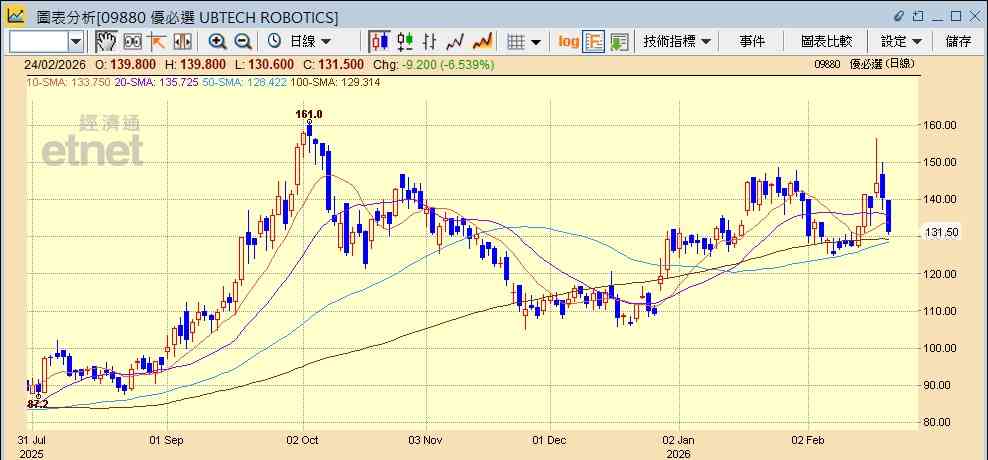This screenshot has height=460, width=988.
Task: Click the 160.00 price axis label
Action: click(941, 125)
